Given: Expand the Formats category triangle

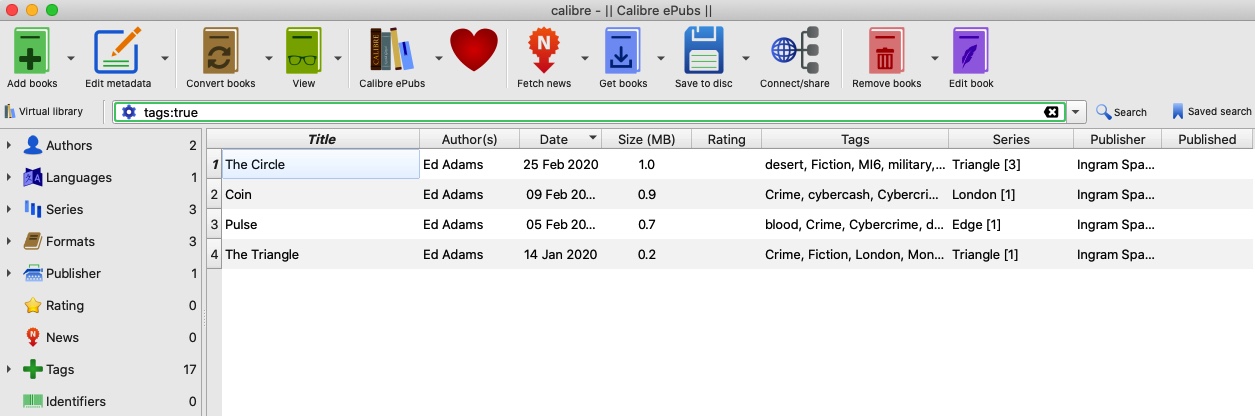Looking at the screenshot, I should coord(9,241).
